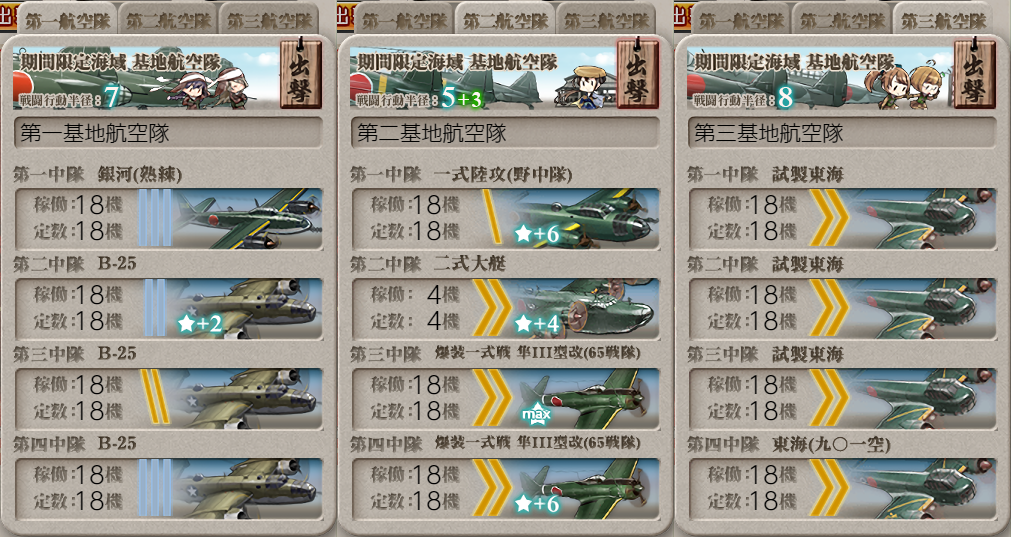Click the 銀河(熟練) aircraft icon
1011x537 pixels.
click(247, 219)
